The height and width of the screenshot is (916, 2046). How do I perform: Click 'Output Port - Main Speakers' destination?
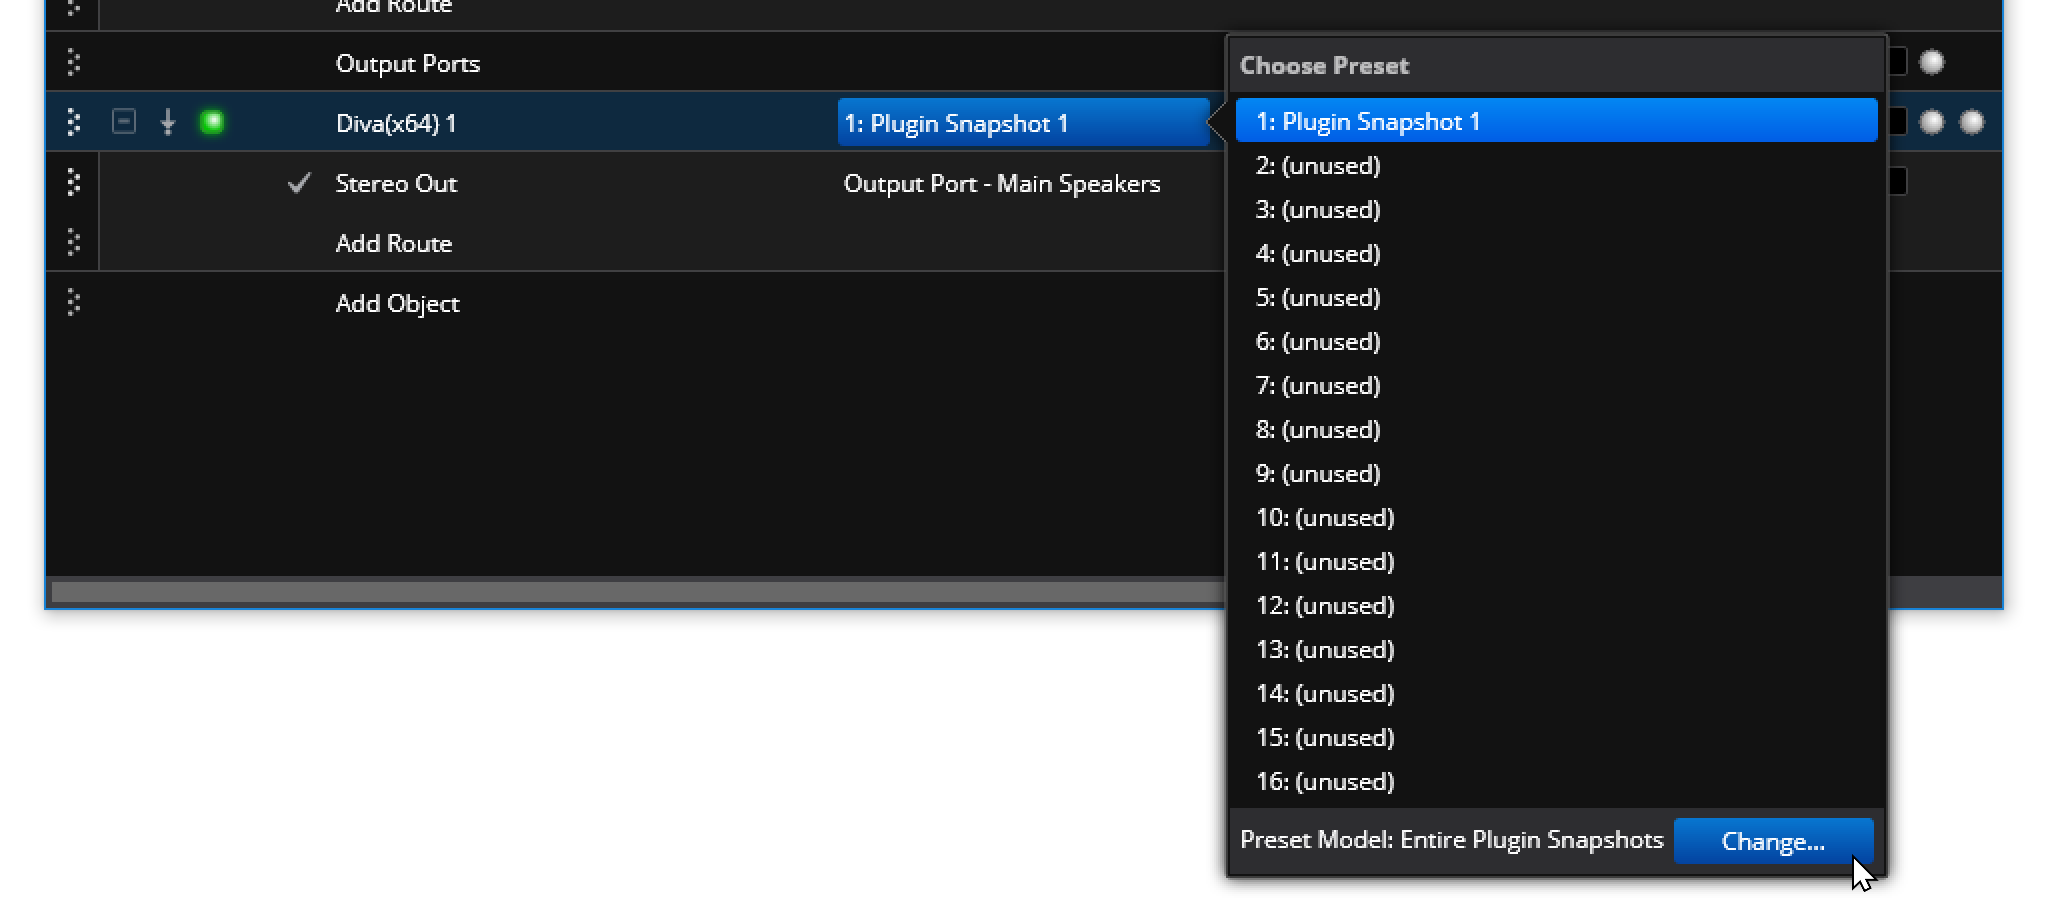1002,183
